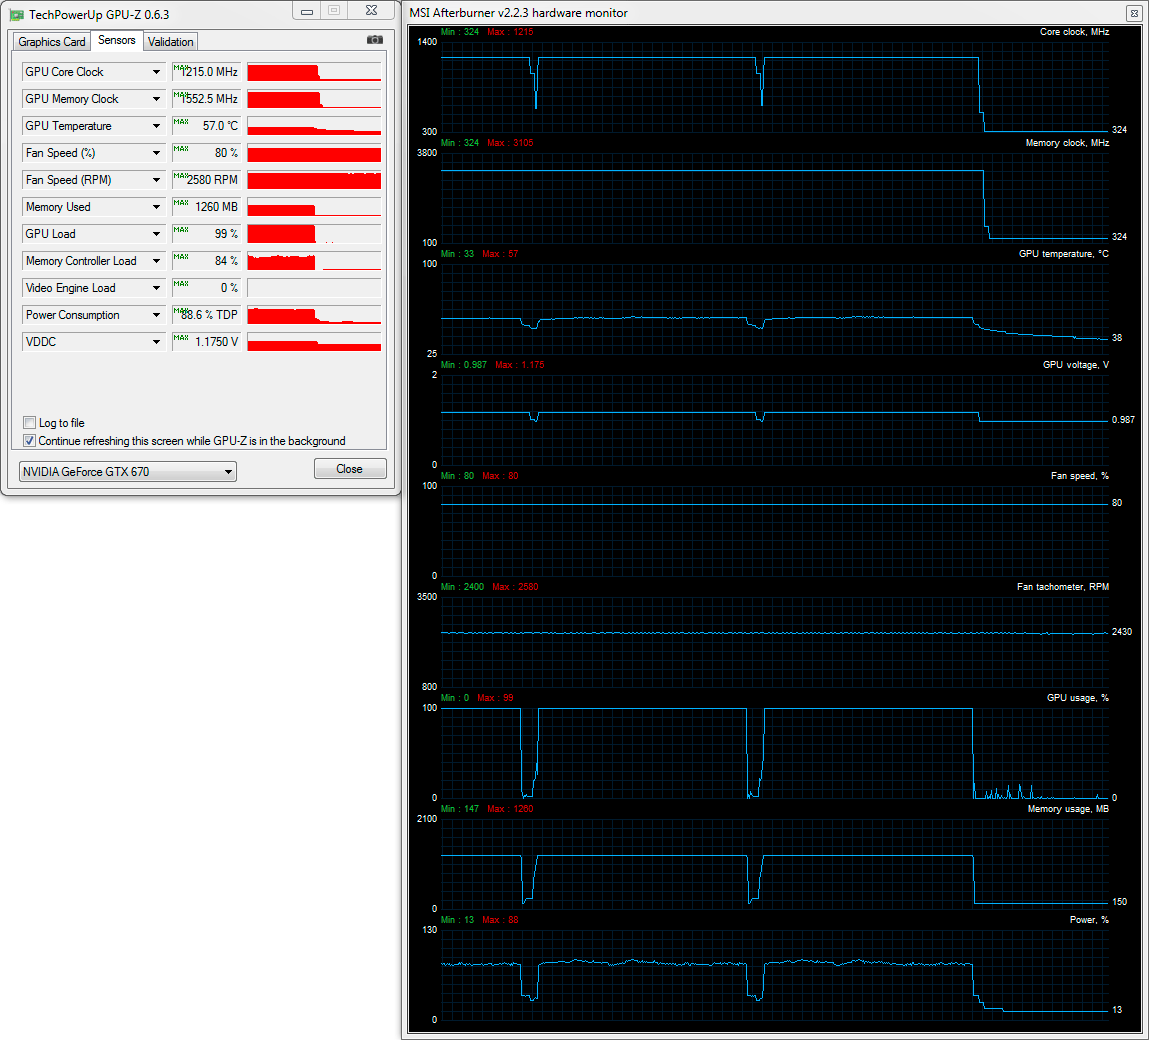Click the Memory Controller Load history graph
The image size is (1149, 1040).
(x=314, y=261)
